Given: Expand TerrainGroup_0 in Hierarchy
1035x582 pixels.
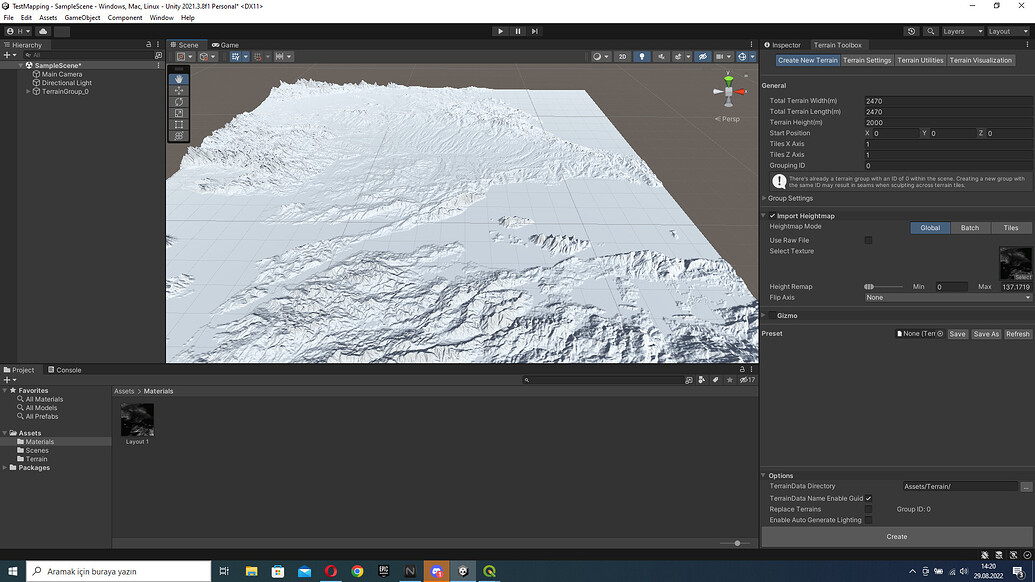Looking at the screenshot, I should [x=28, y=92].
